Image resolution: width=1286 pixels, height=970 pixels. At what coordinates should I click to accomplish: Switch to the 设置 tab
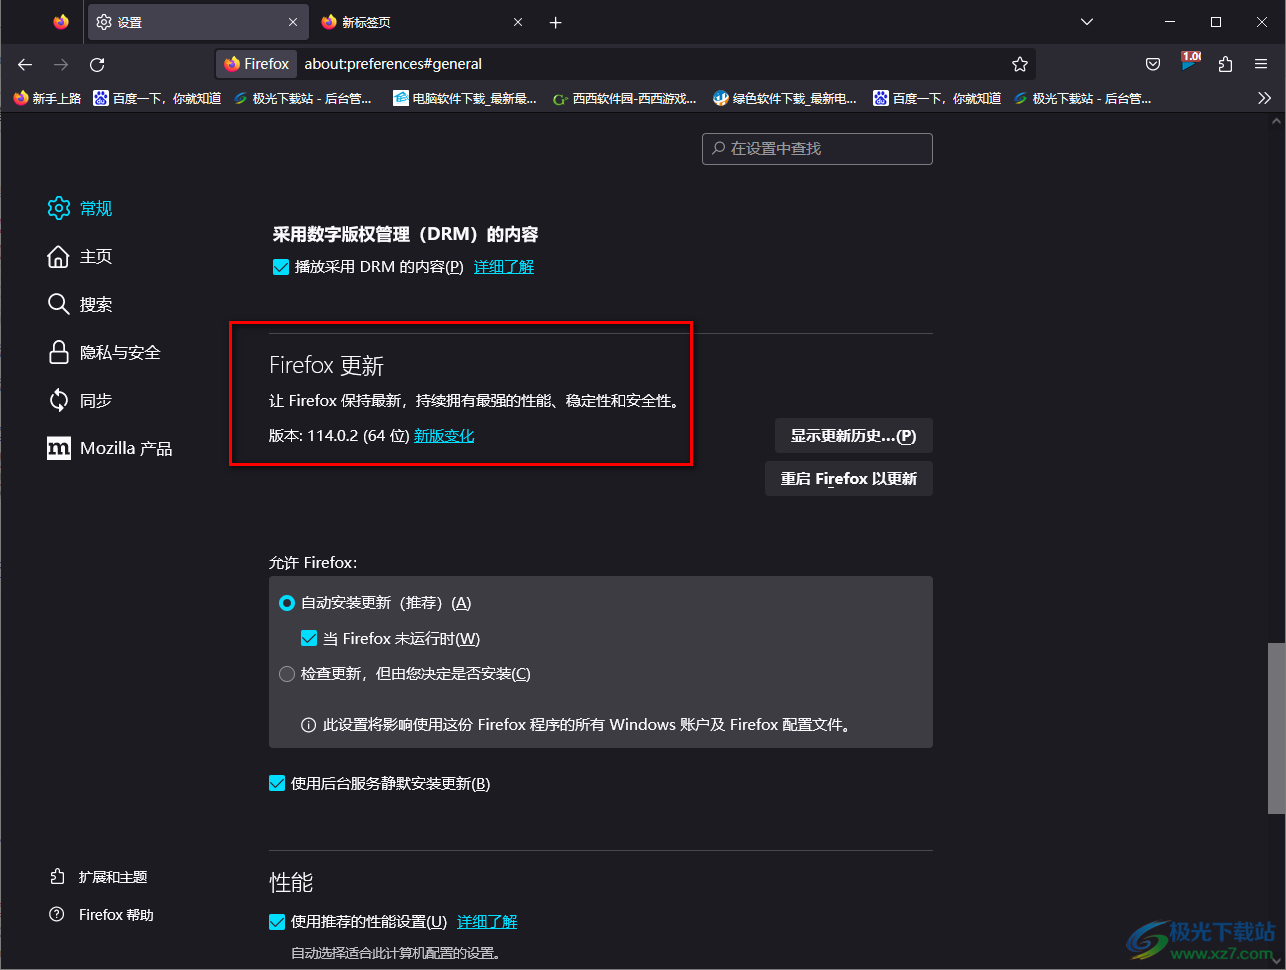coord(196,22)
